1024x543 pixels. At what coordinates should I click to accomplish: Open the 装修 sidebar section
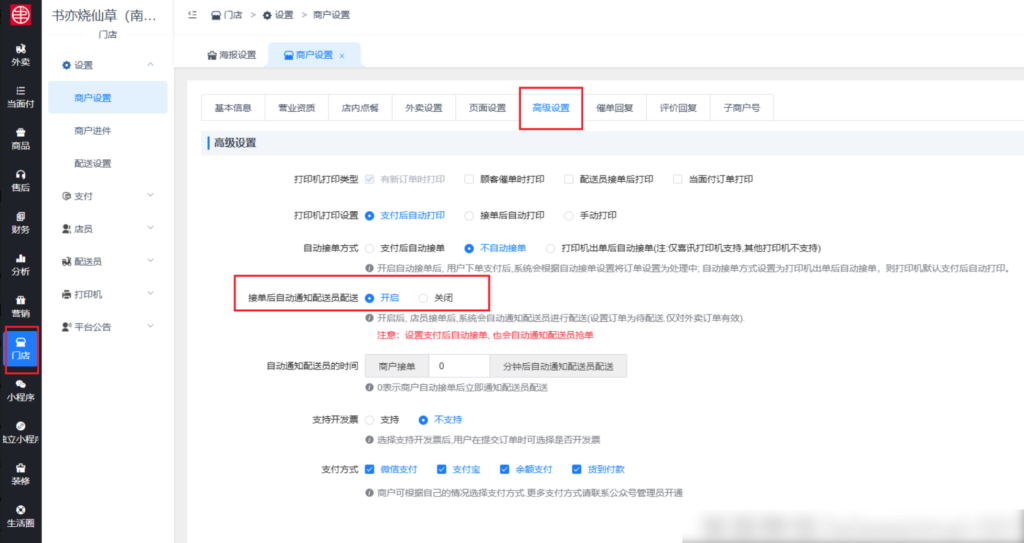[x=20, y=474]
